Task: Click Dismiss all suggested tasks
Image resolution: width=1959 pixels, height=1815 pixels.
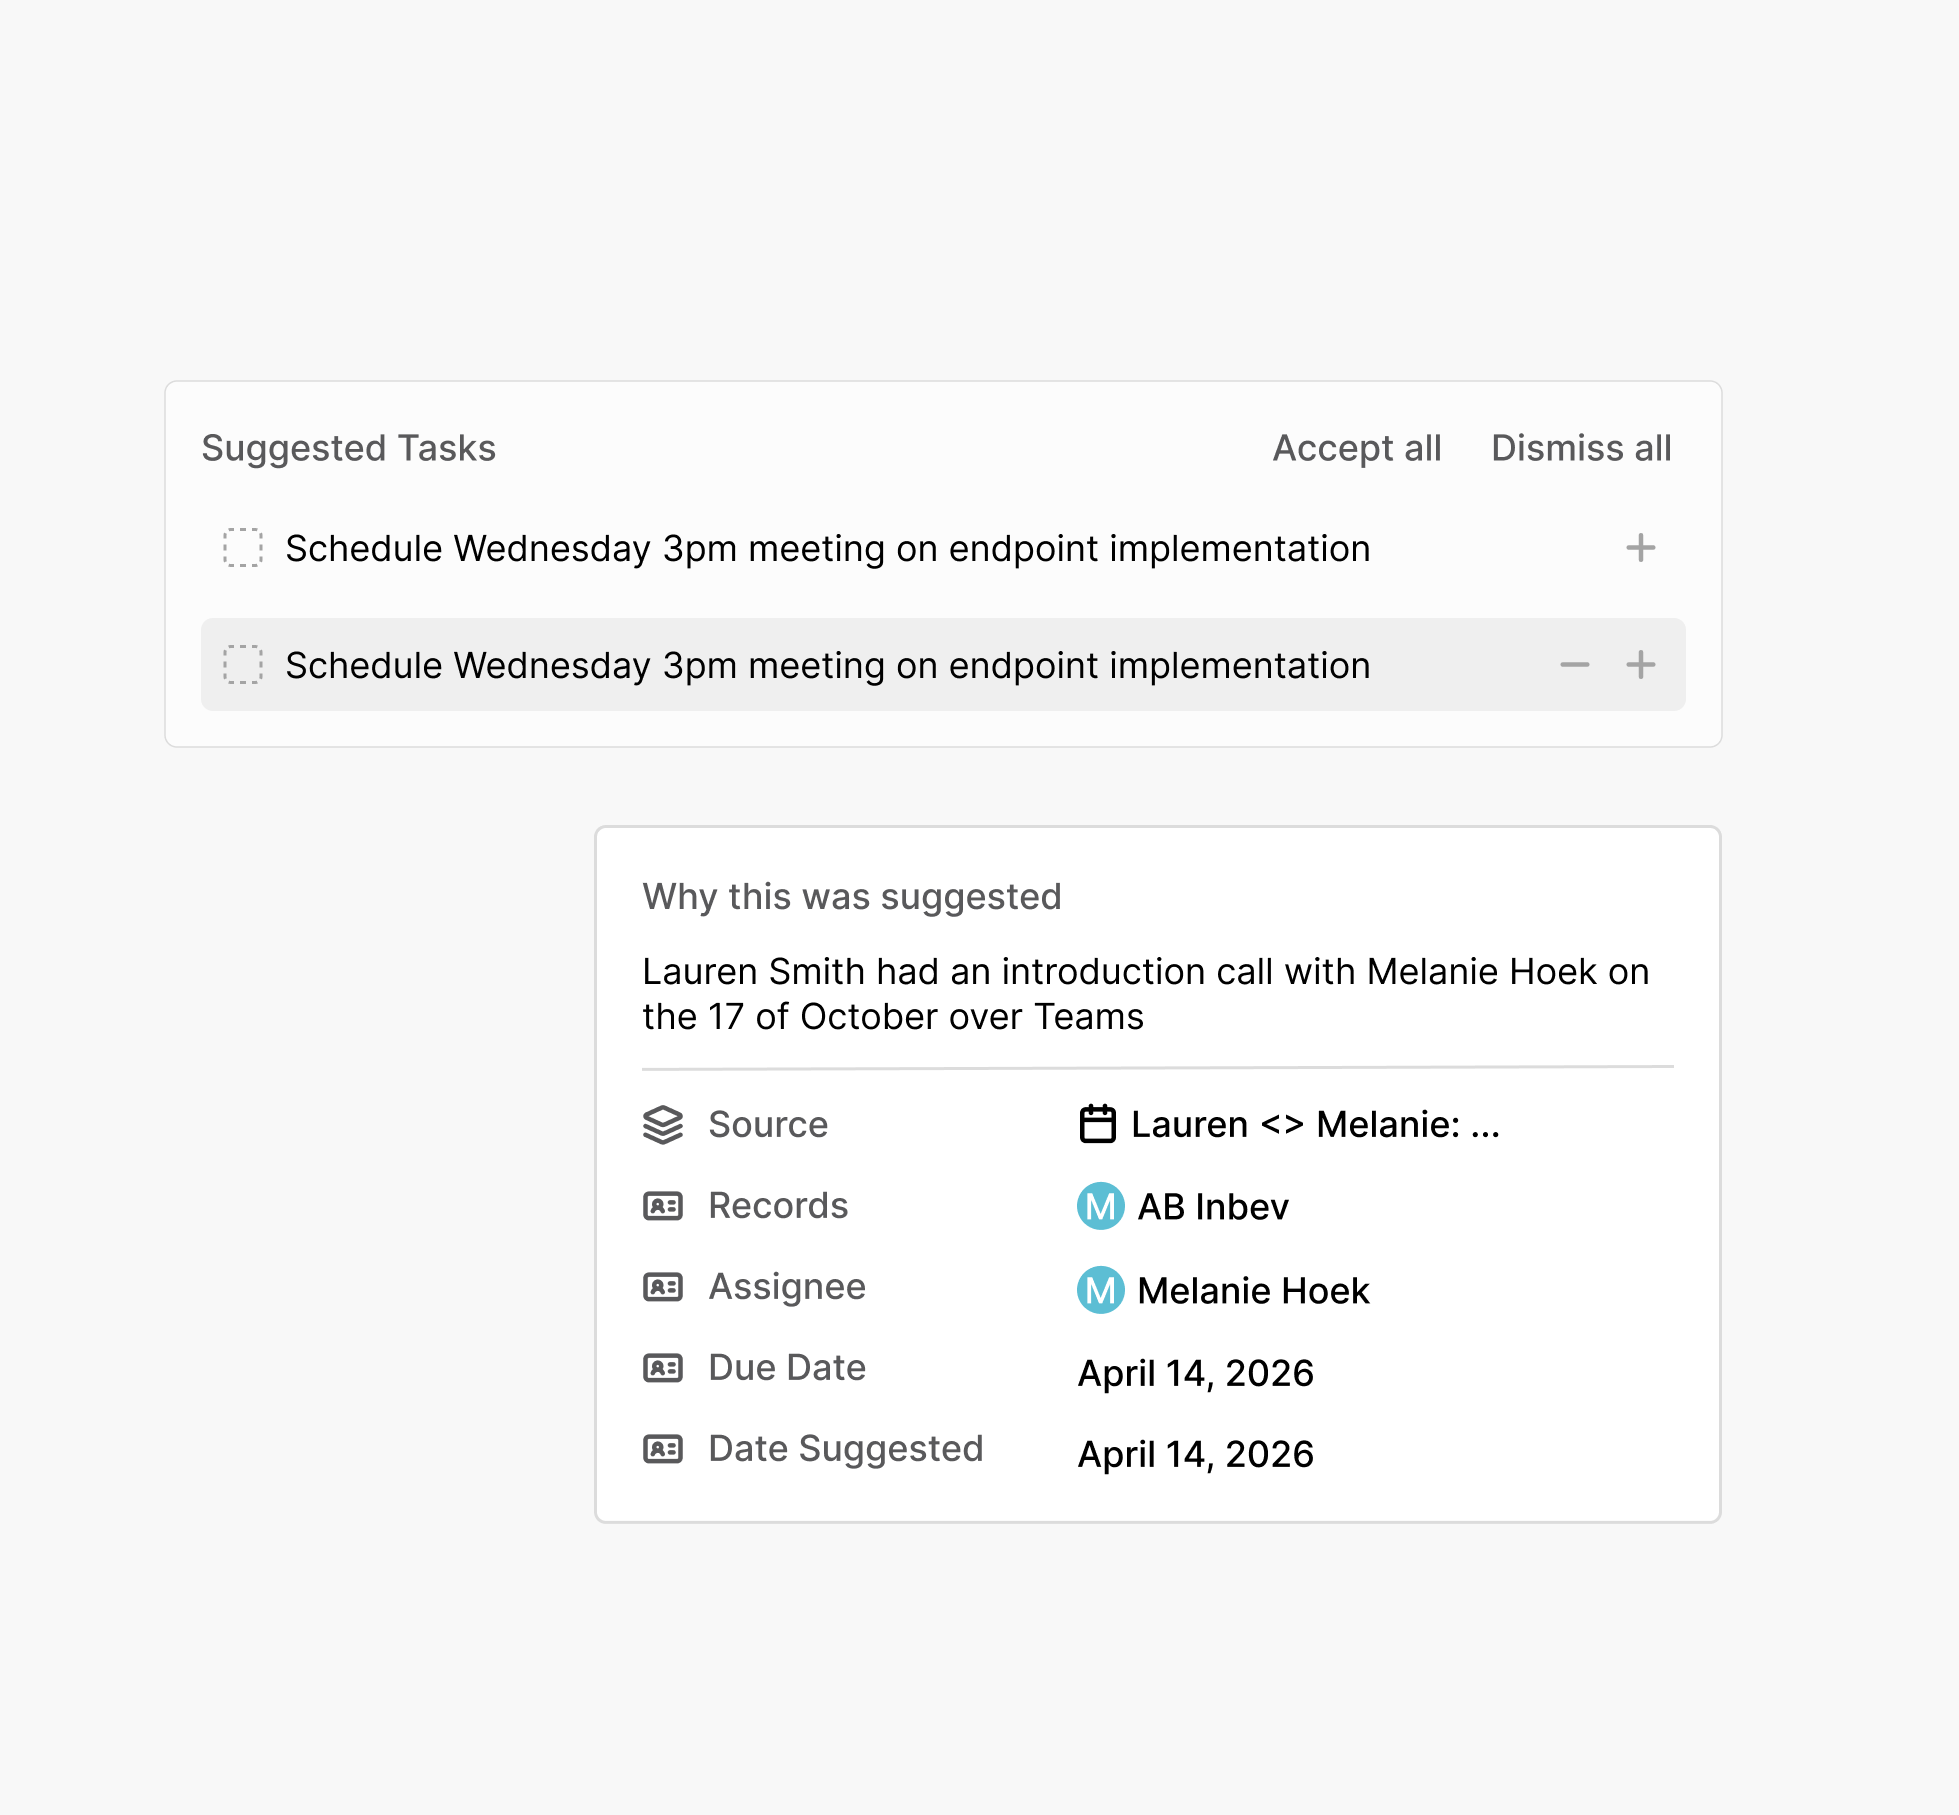Action: click(x=1580, y=448)
